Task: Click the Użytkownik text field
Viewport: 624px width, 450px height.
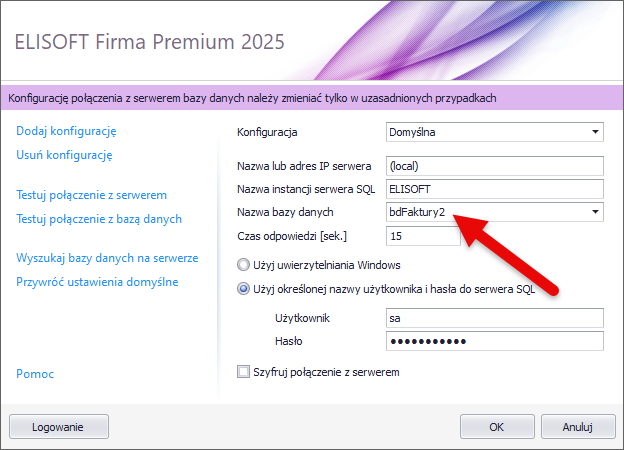Action: (495, 318)
